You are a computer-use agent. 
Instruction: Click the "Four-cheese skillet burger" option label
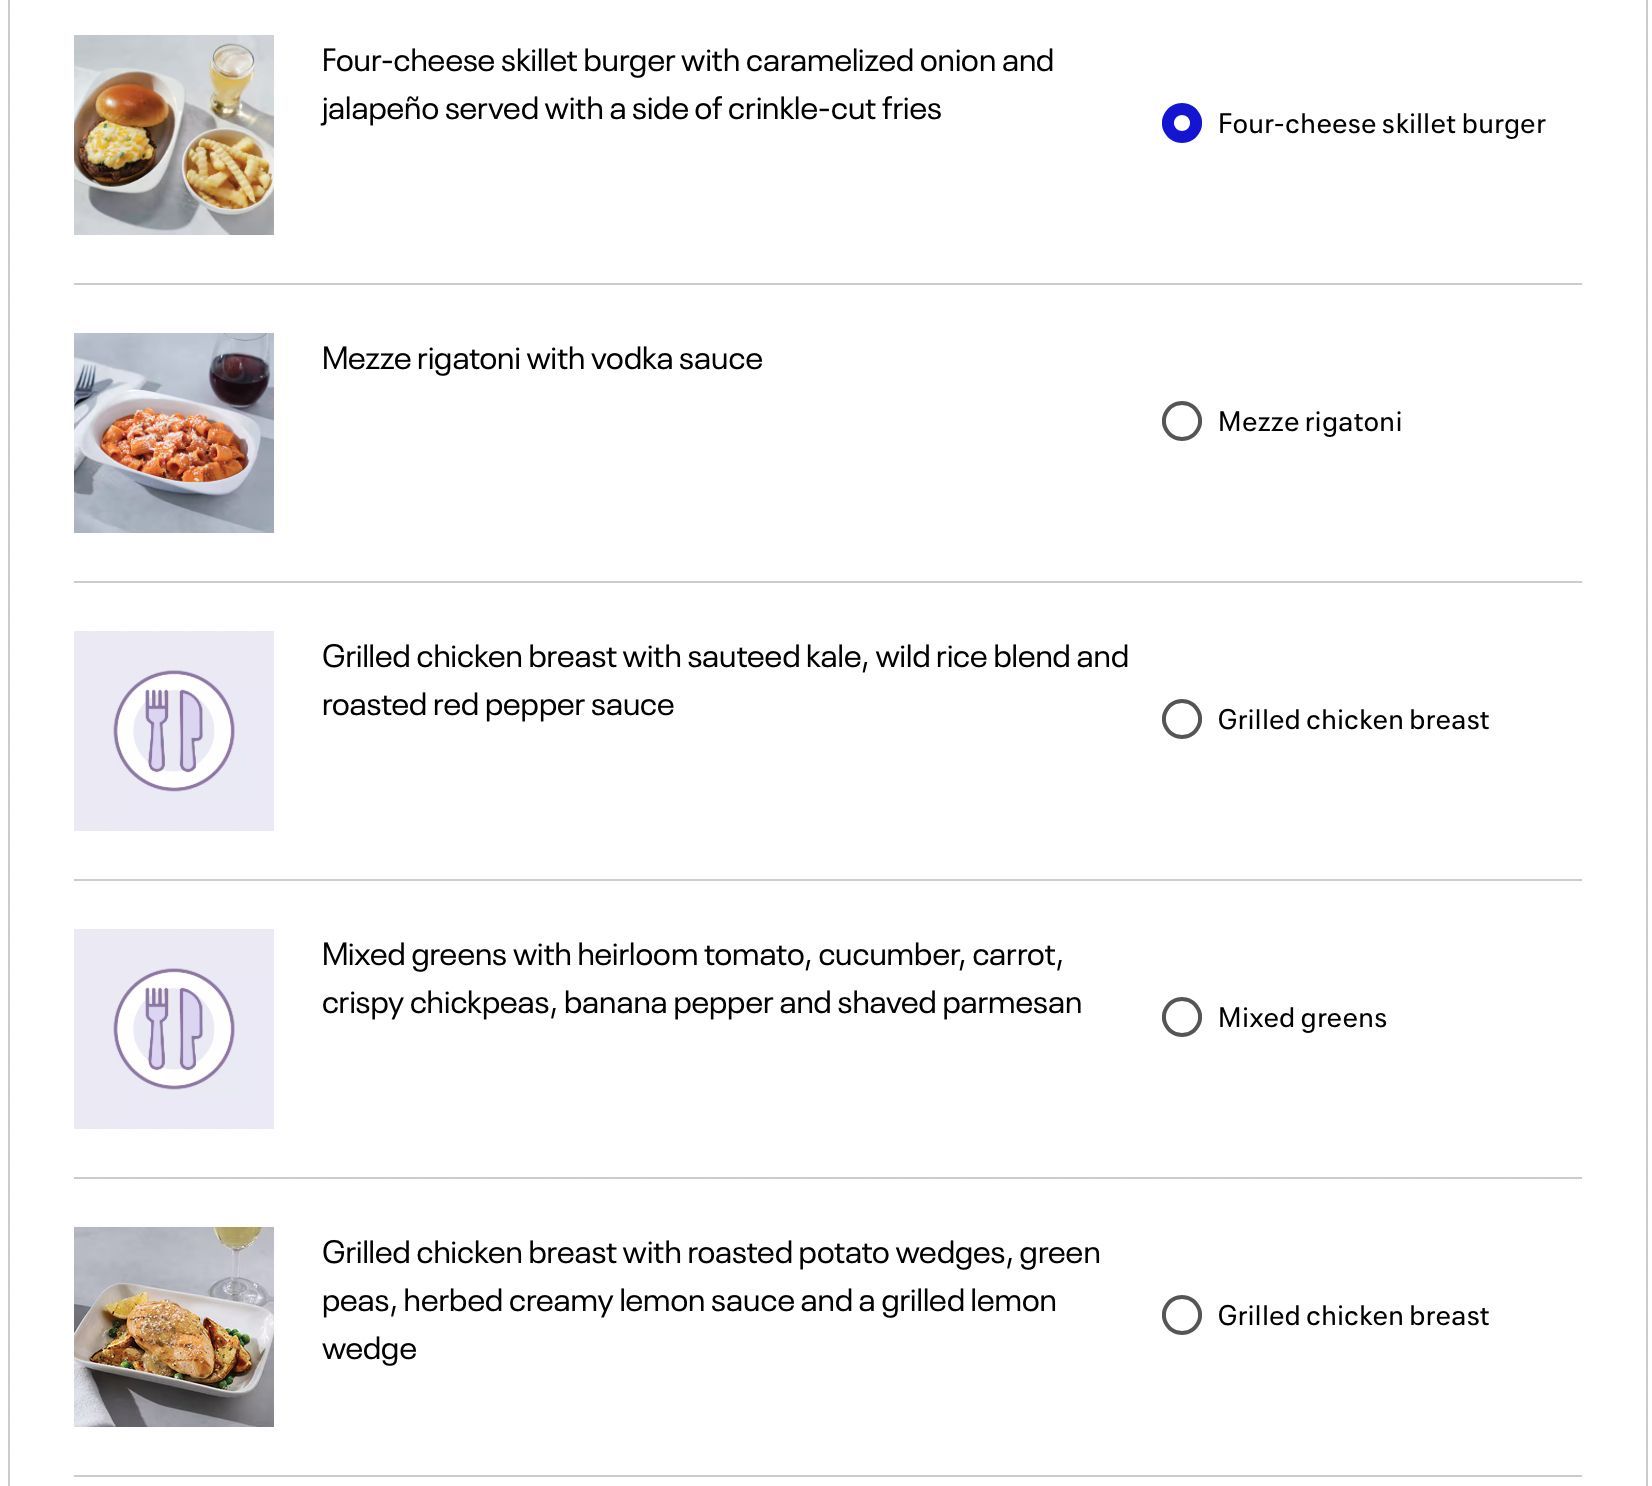1381,124
